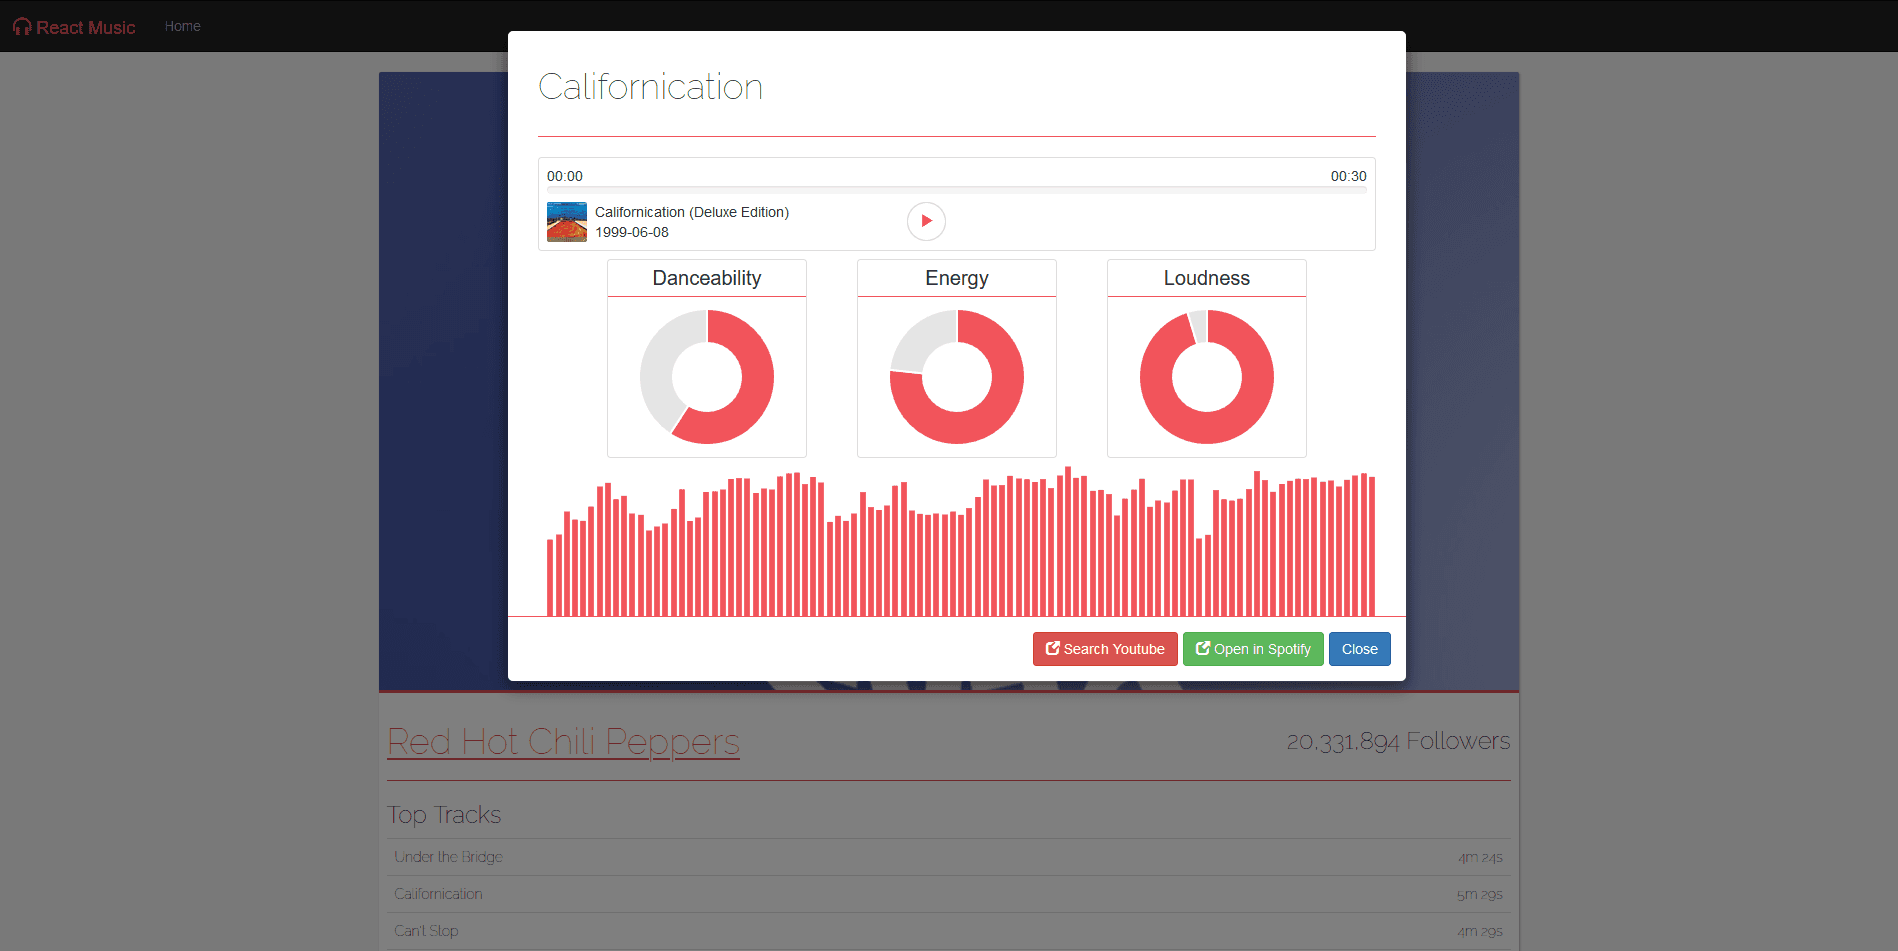Click the Californication album cover thumbnail
Screen dimensions: 1898x951
pyautogui.click(x=566, y=222)
